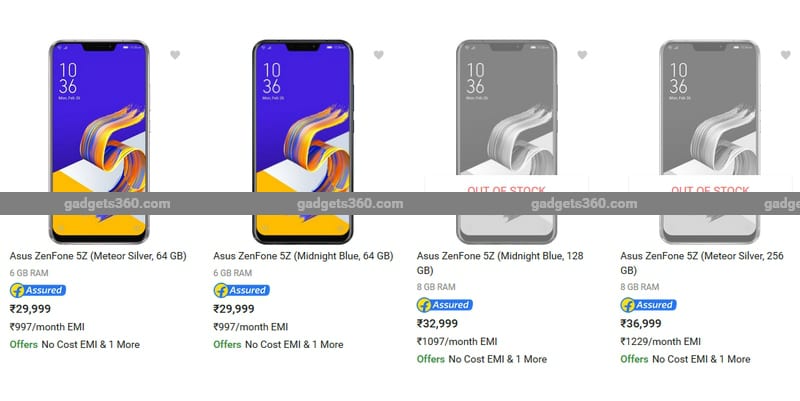
Task: Click the ₹32,999 price listing
Action: [x=437, y=323]
